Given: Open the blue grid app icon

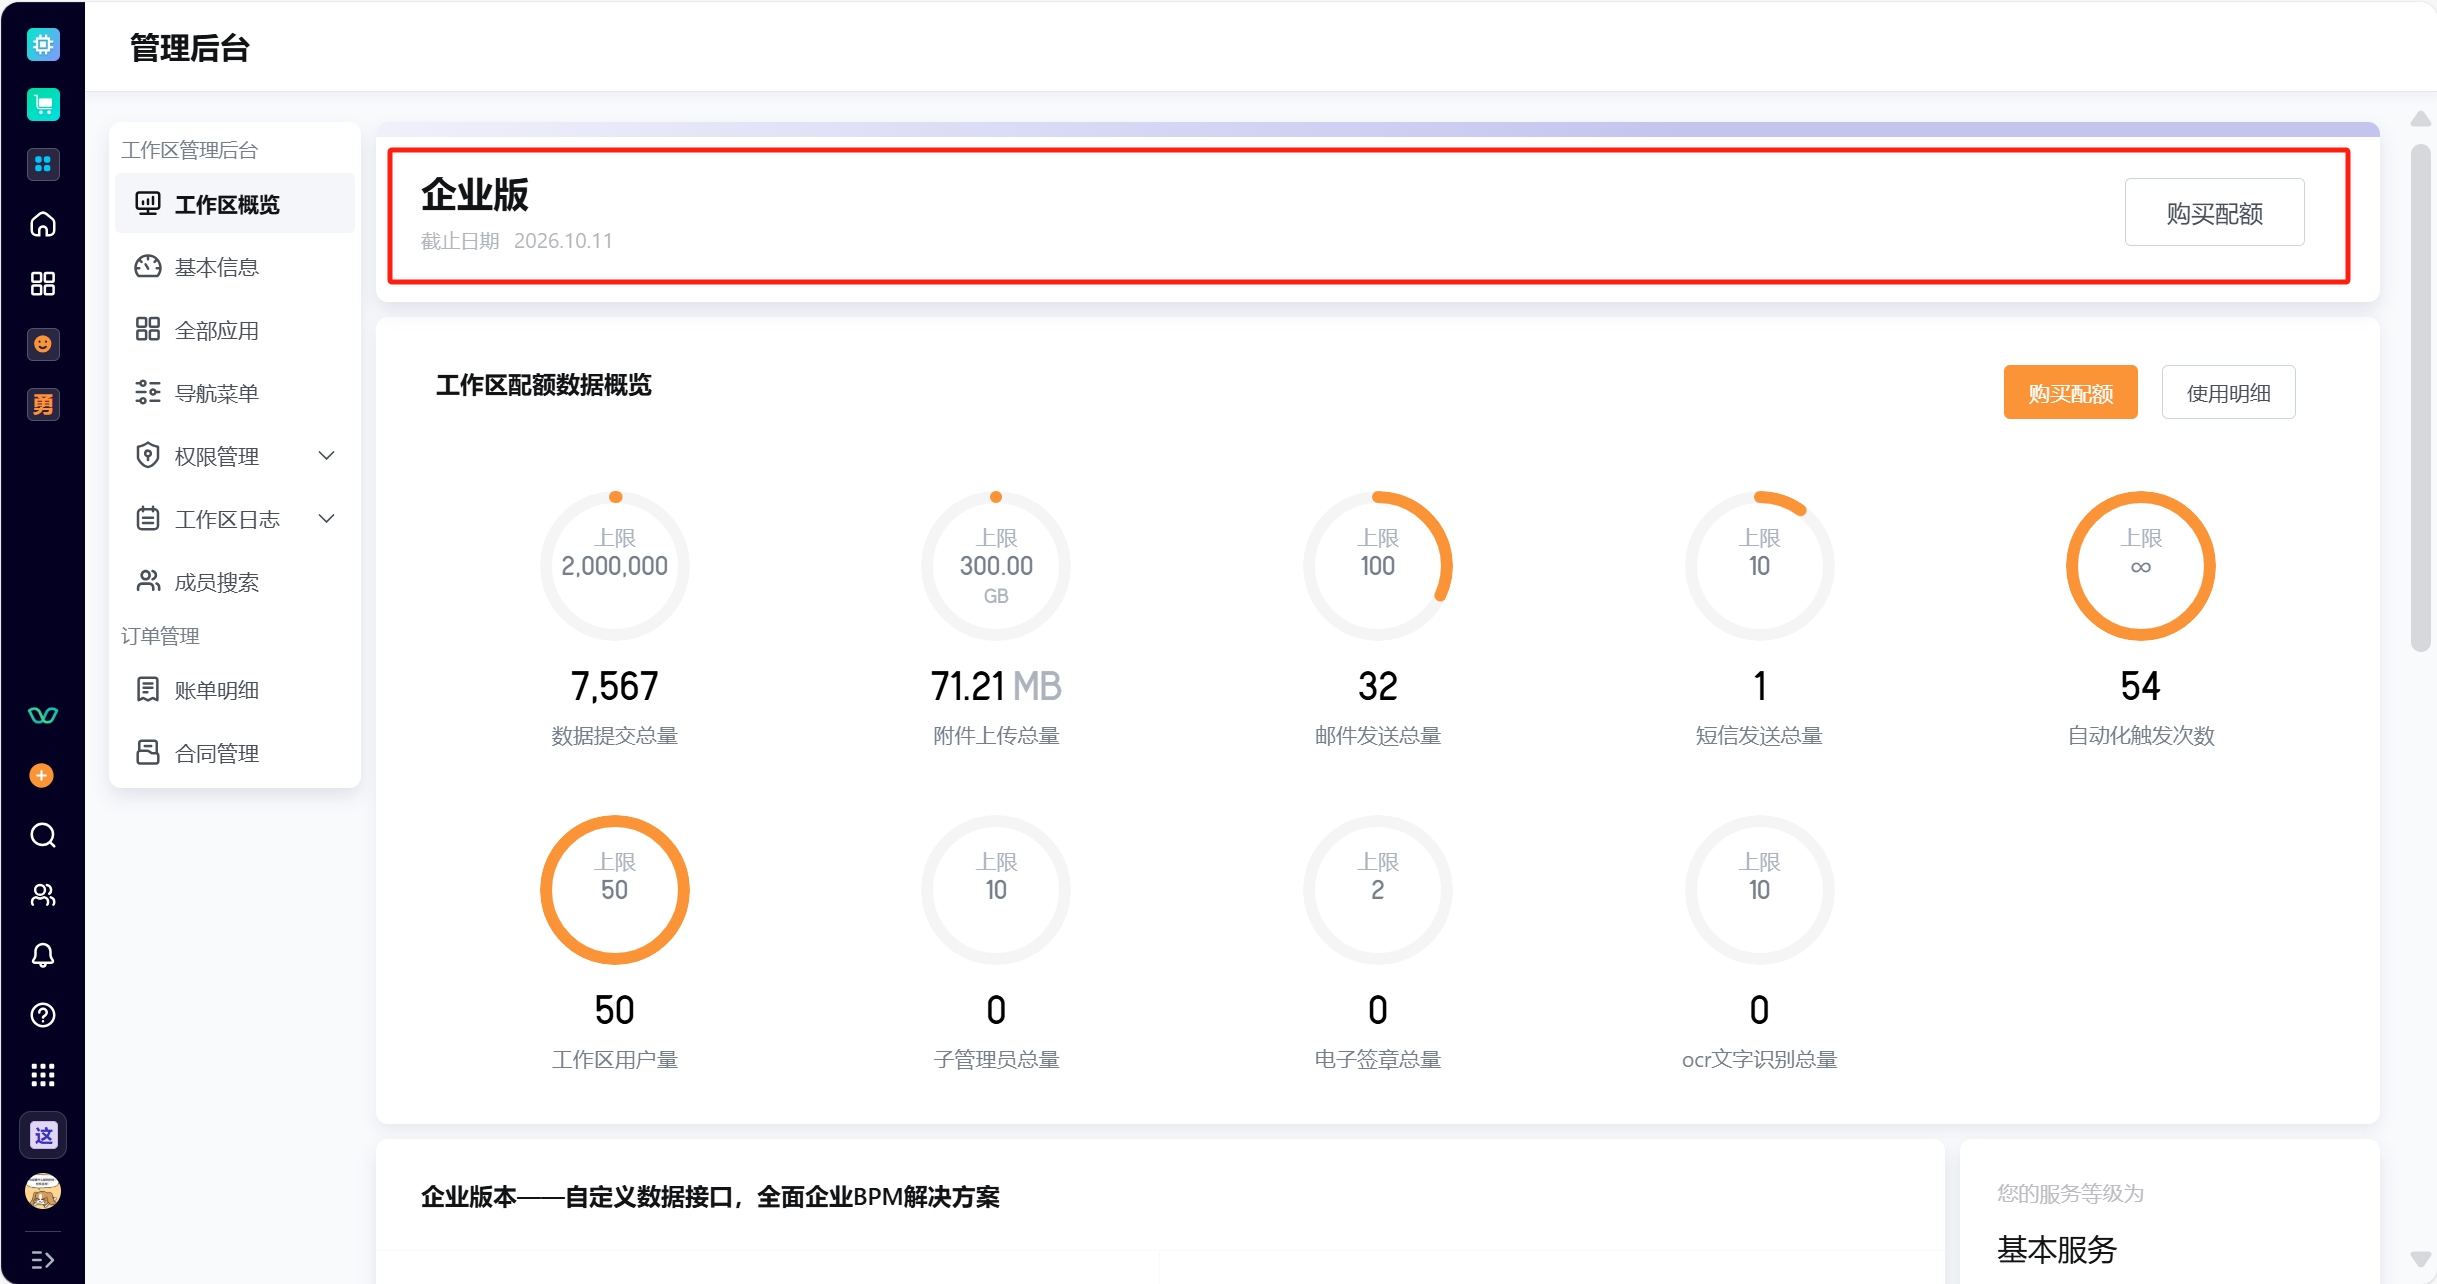Looking at the screenshot, I should [x=43, y=164].
